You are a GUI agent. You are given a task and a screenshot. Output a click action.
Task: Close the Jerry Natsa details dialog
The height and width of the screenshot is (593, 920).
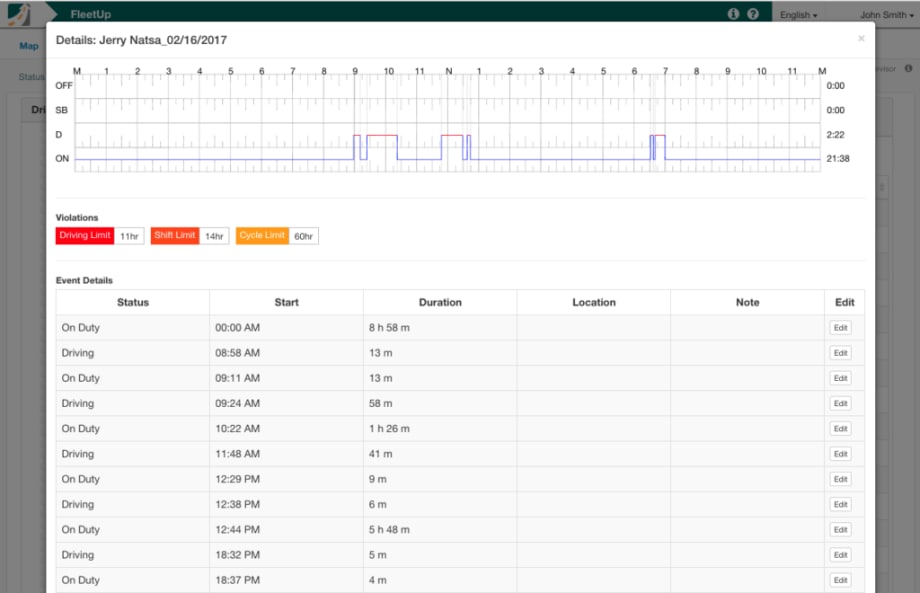tap(861, 38)
